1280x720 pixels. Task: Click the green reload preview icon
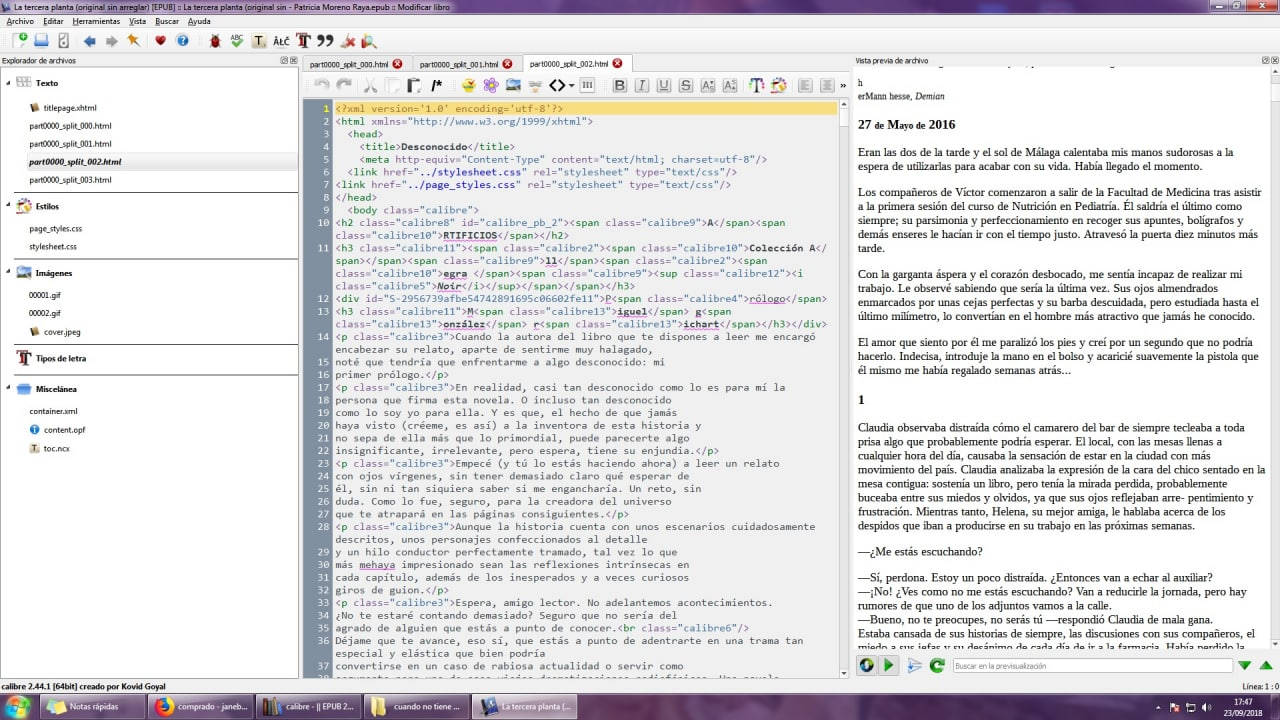pos(936,665)
